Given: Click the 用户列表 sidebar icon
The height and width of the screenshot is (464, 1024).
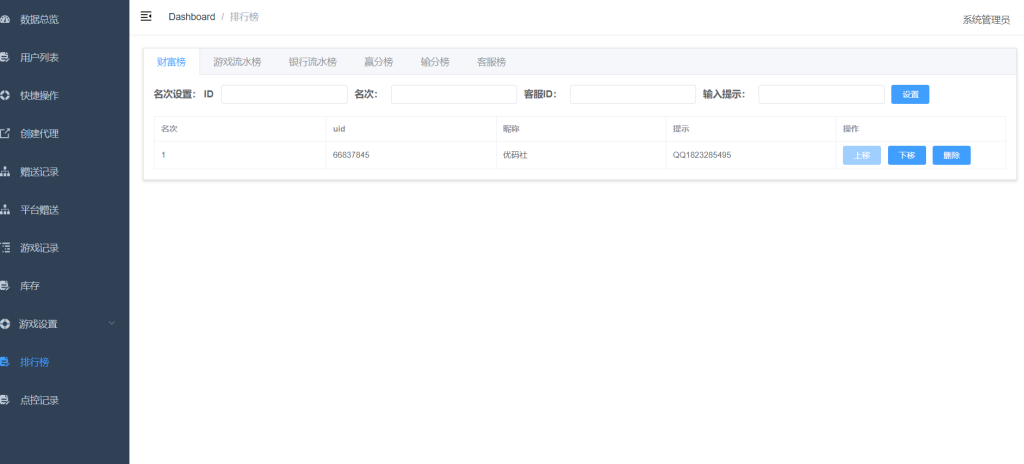Looking at the screenshot, I should pos(5,58).
